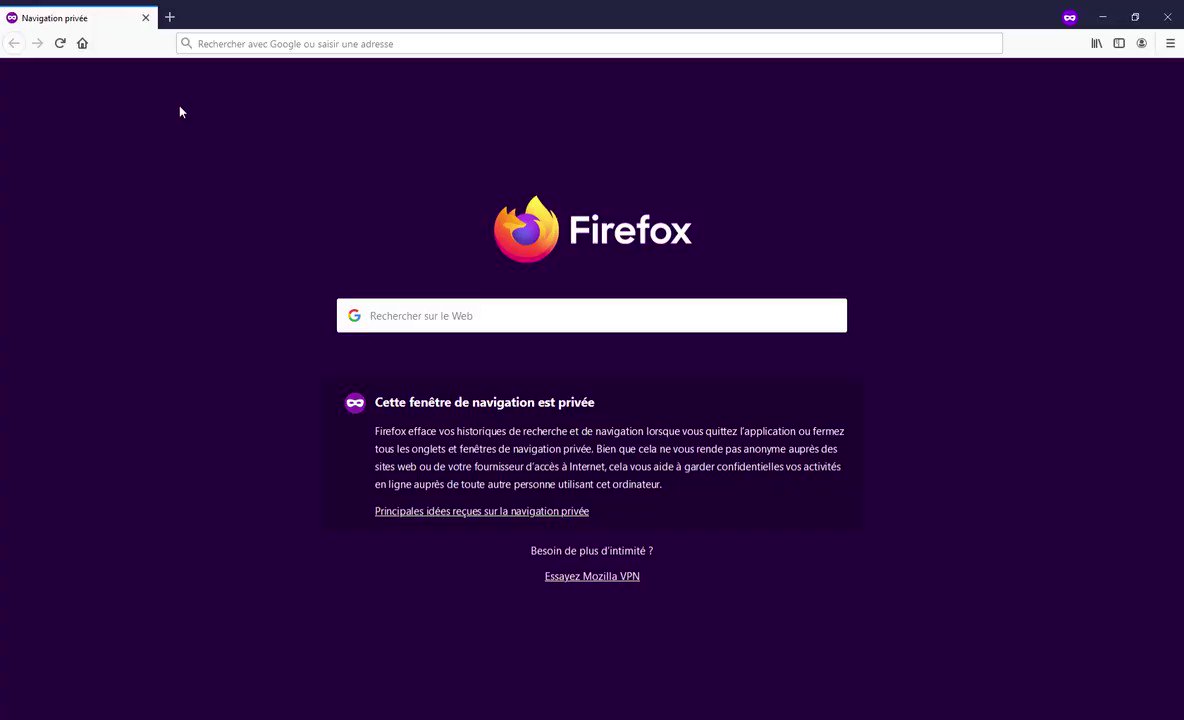The width and height of the screenshot is (1184, 720).
Task: Open the Library bookshelf icon
Action: (x=1096, y=44)
